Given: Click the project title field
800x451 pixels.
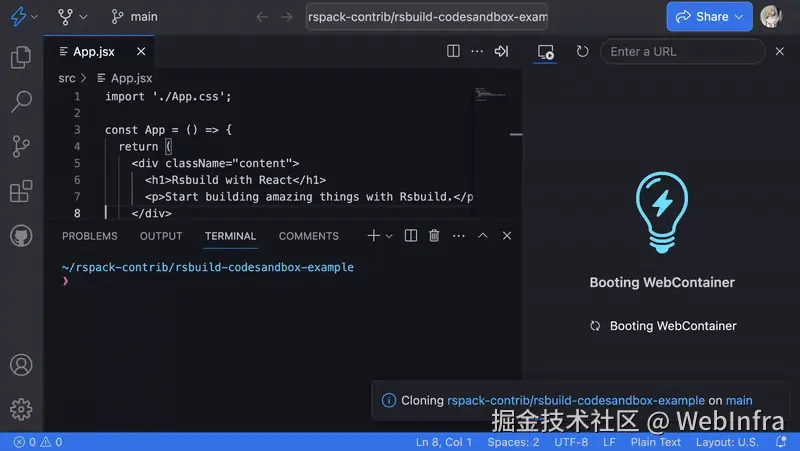Looking at the screenshot, I should pyautogui.click(x=427, y=17).
